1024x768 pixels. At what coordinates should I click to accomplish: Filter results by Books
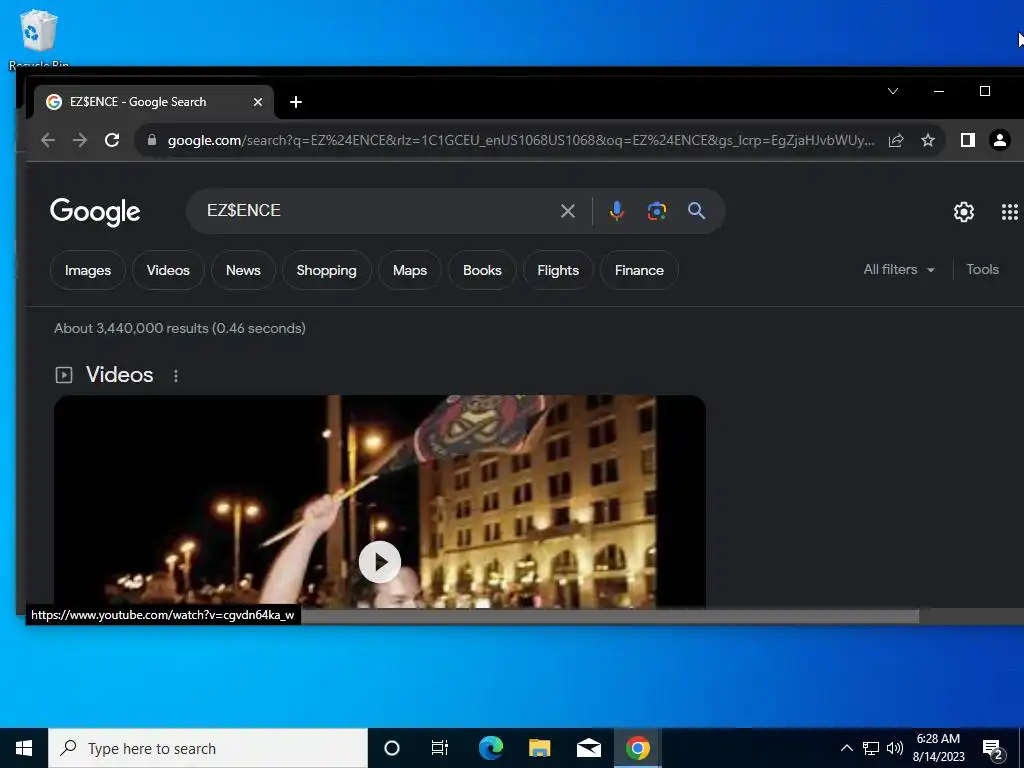pos(482,270)
